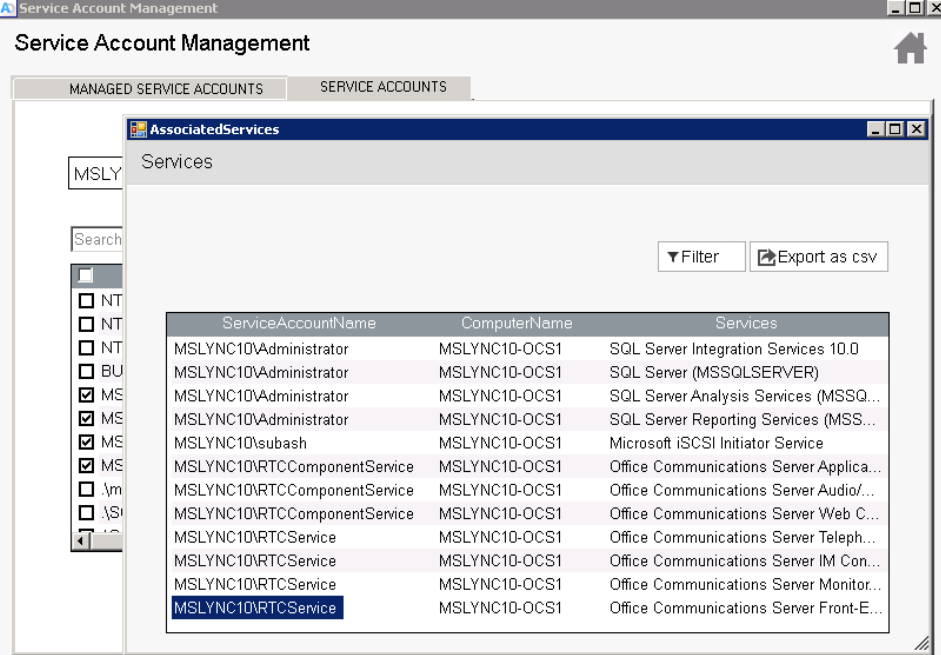Viewport: 941px width, 655px height.
Task: Click the AssociatedServices window title icon
Action: [138, 129]
